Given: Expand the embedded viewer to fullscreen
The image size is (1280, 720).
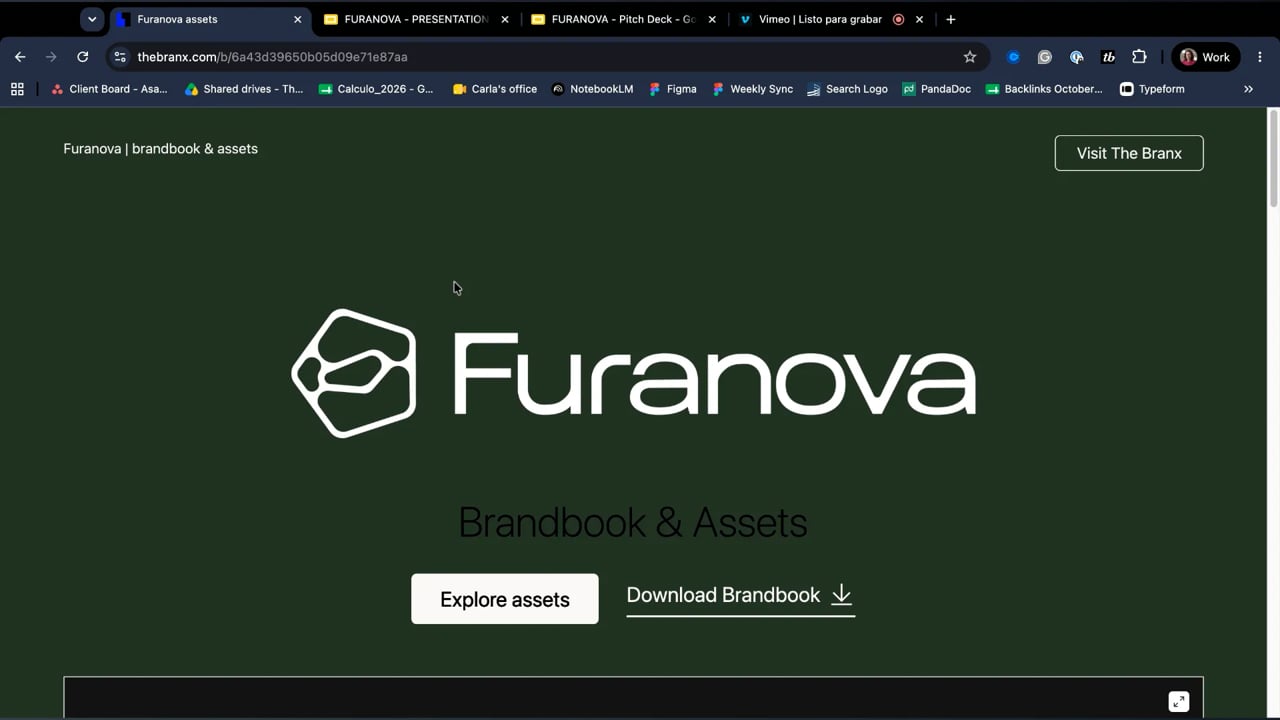Looking at the screenshot, I should point(1179,701).
